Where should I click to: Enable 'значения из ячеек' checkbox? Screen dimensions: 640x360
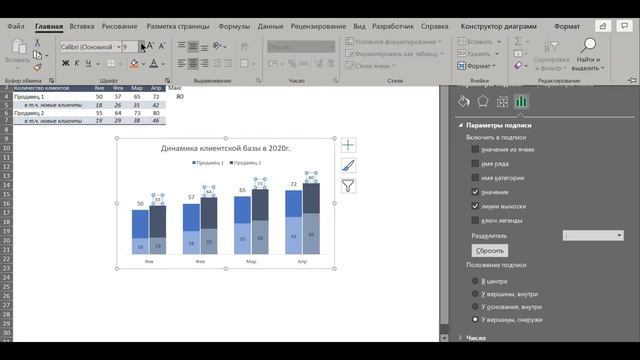475,149
